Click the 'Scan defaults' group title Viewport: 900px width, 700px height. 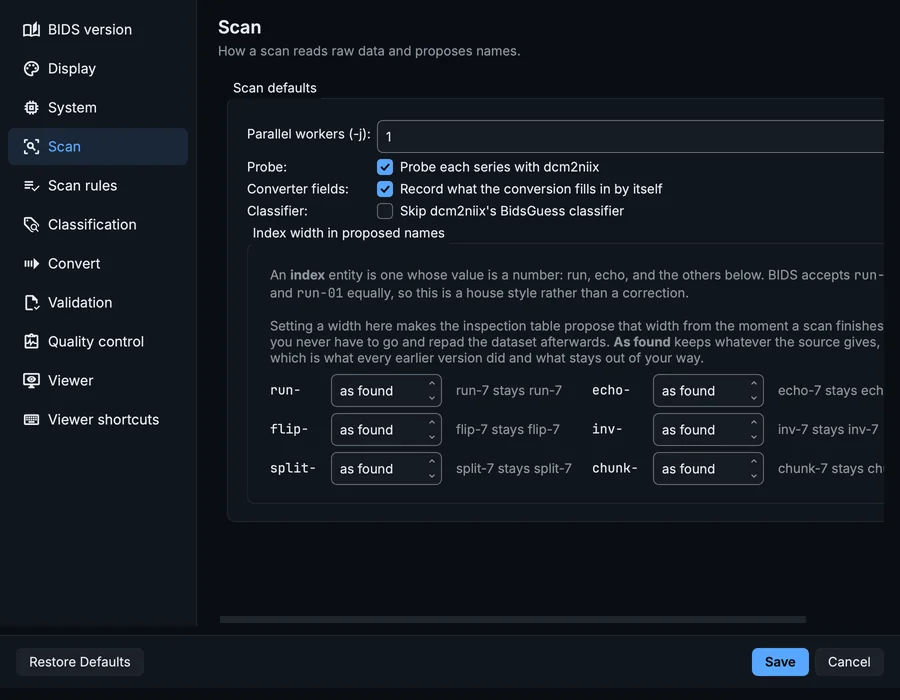point(274,88)
